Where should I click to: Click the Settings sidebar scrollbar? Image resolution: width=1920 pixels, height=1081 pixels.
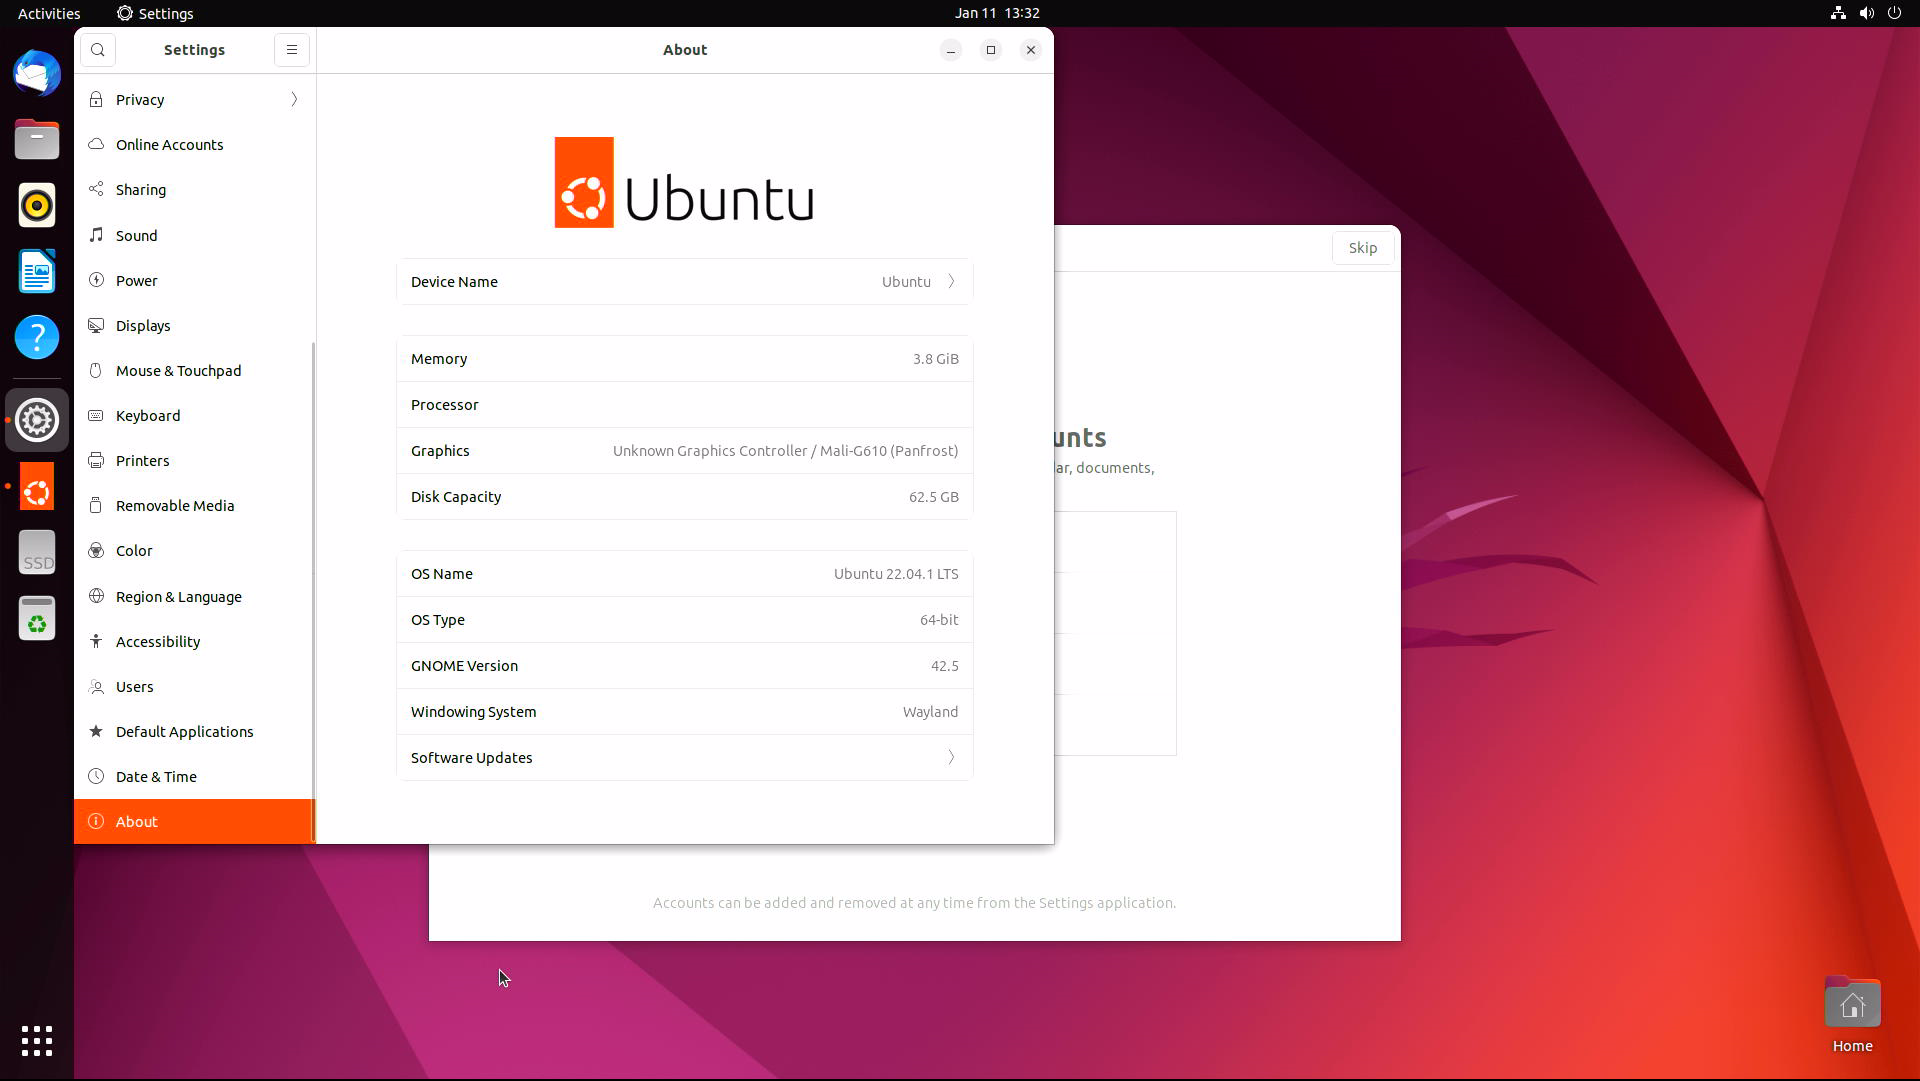pos(313,592)
